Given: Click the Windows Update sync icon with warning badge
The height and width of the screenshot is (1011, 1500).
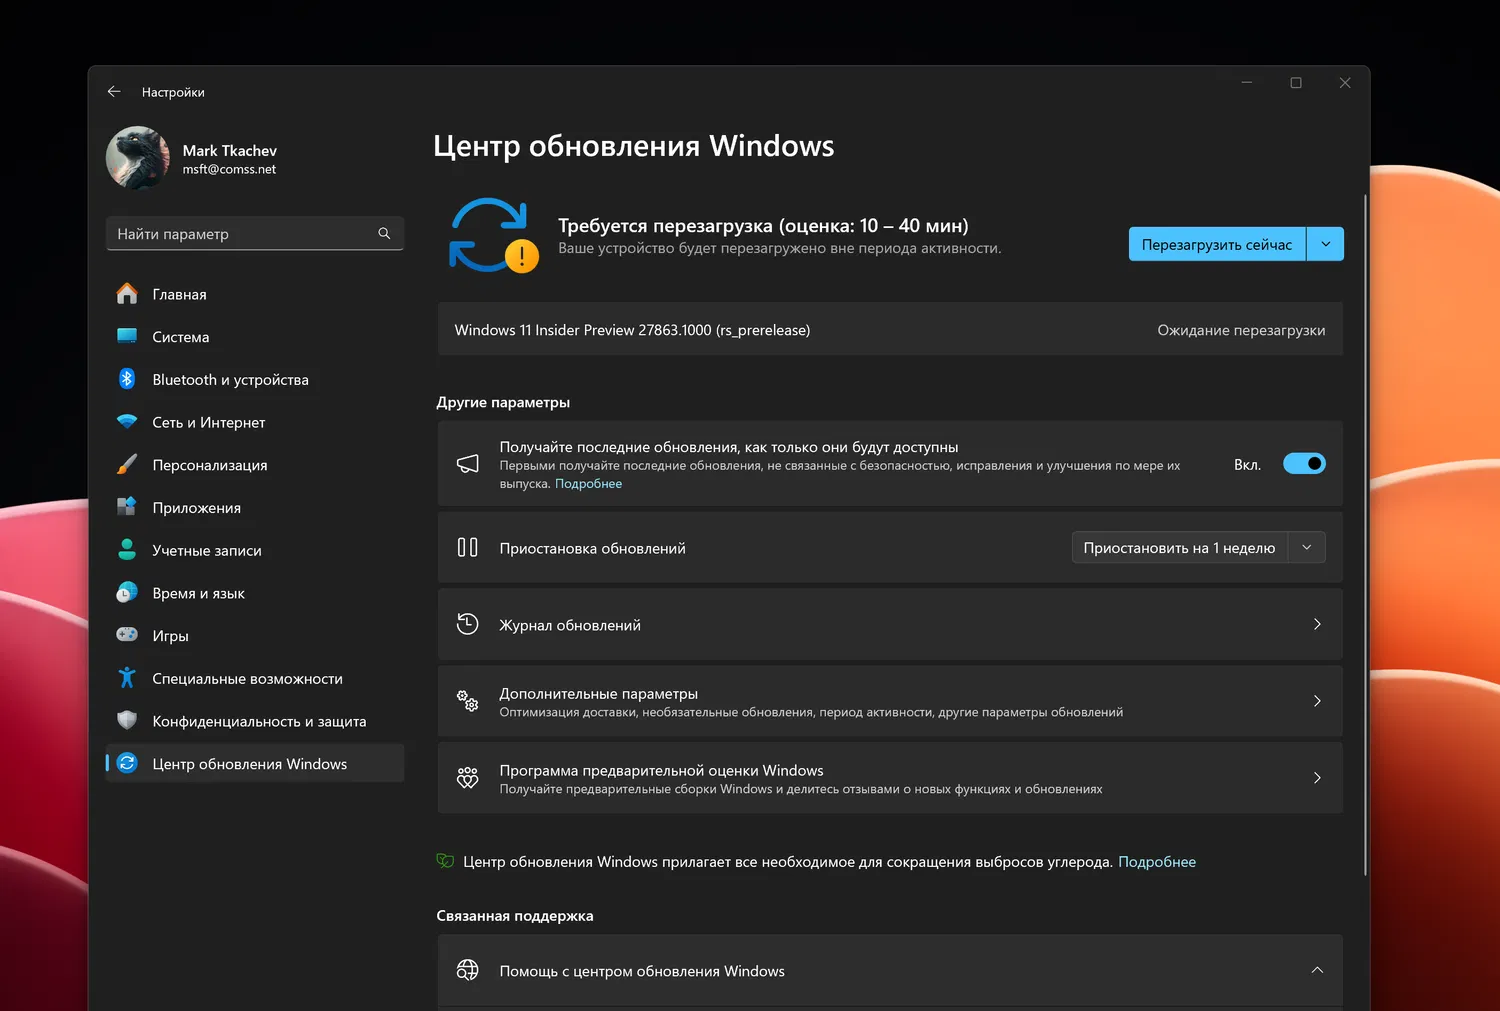Looking at the screenshot, I should [x=492, y=236].
